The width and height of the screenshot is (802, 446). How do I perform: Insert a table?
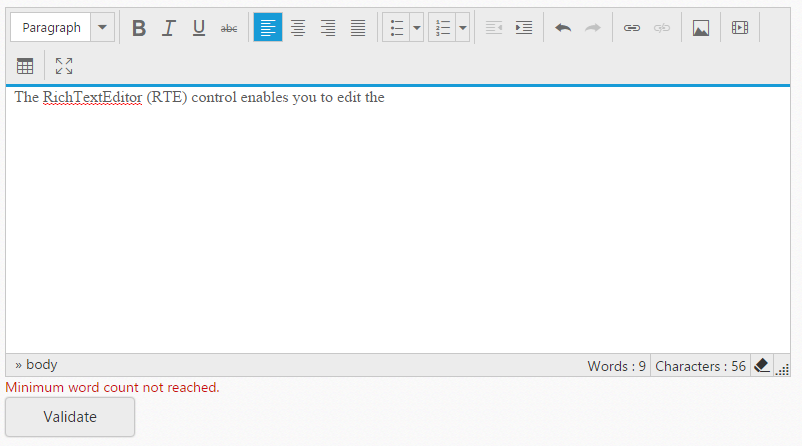(25, 66)
